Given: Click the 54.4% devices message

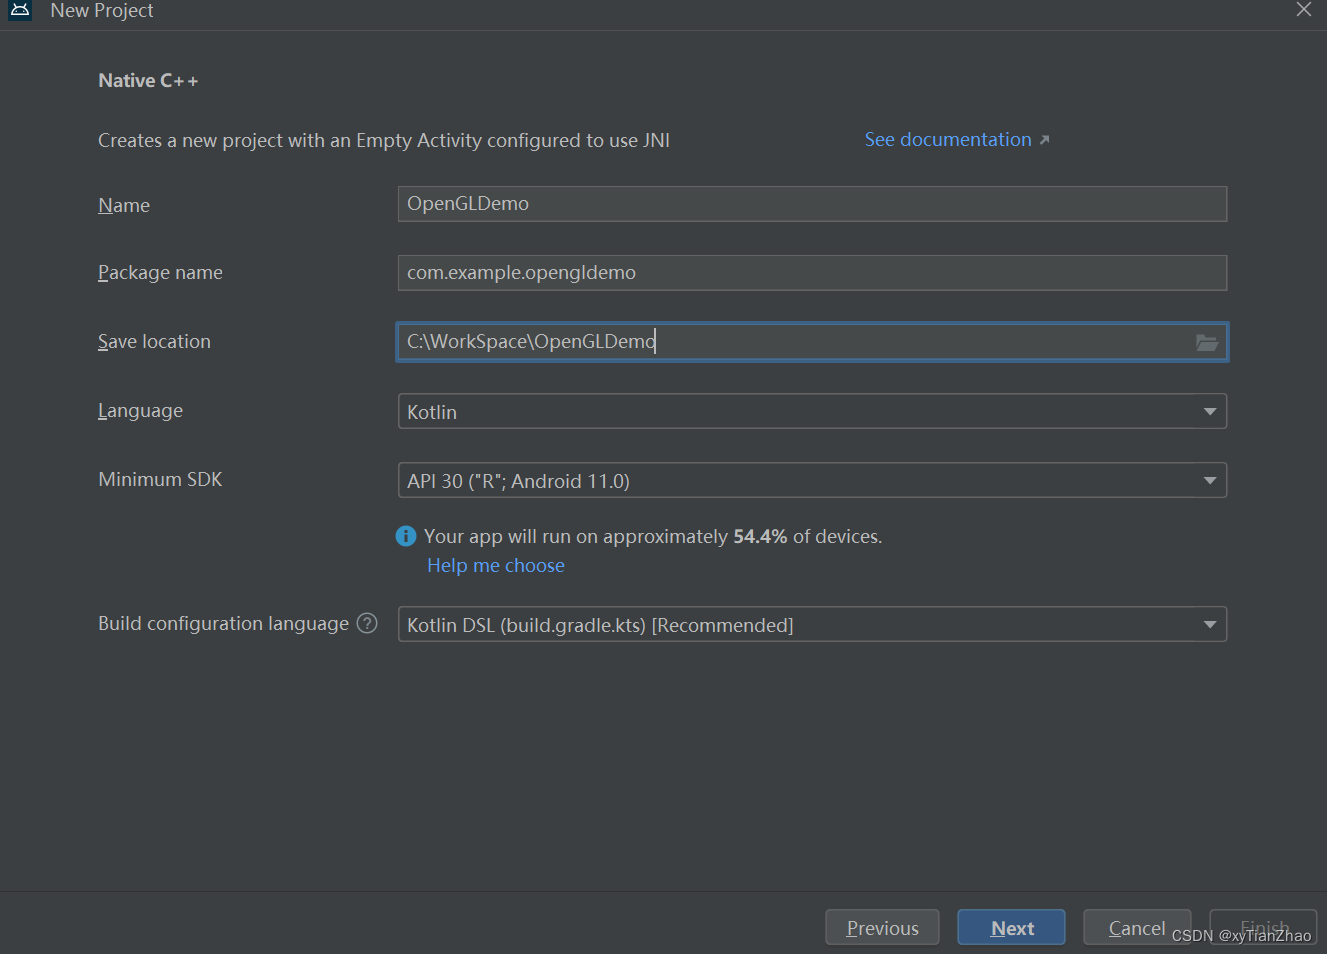Looking at the screenshot, I should point(653,537).
